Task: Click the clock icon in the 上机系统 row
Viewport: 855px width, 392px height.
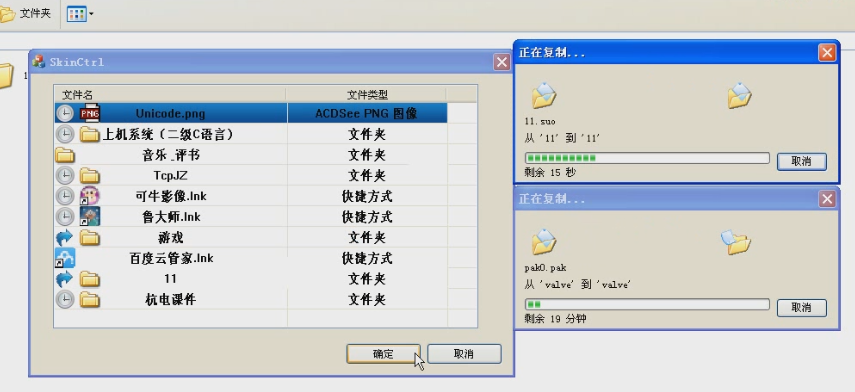Action: click(x=65, y=134)
